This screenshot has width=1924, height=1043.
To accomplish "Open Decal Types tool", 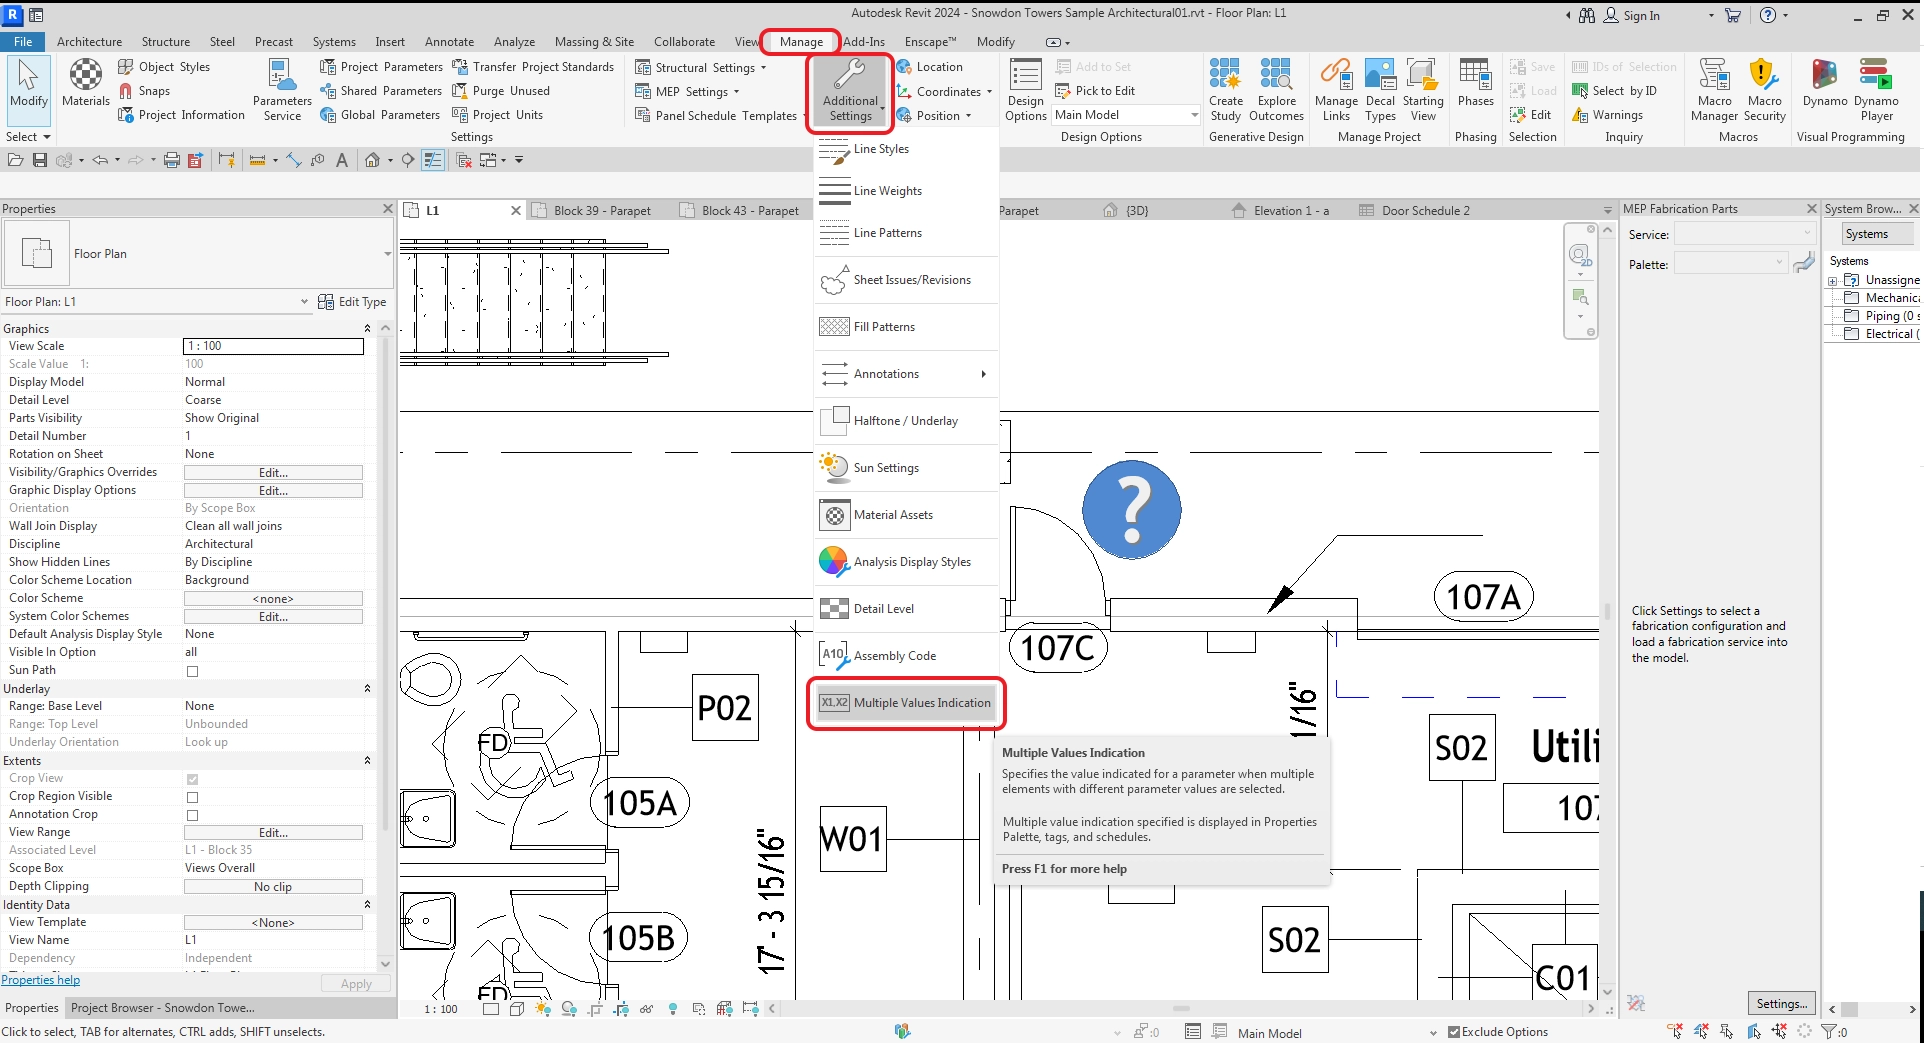I will click(x=1380, y=90).
